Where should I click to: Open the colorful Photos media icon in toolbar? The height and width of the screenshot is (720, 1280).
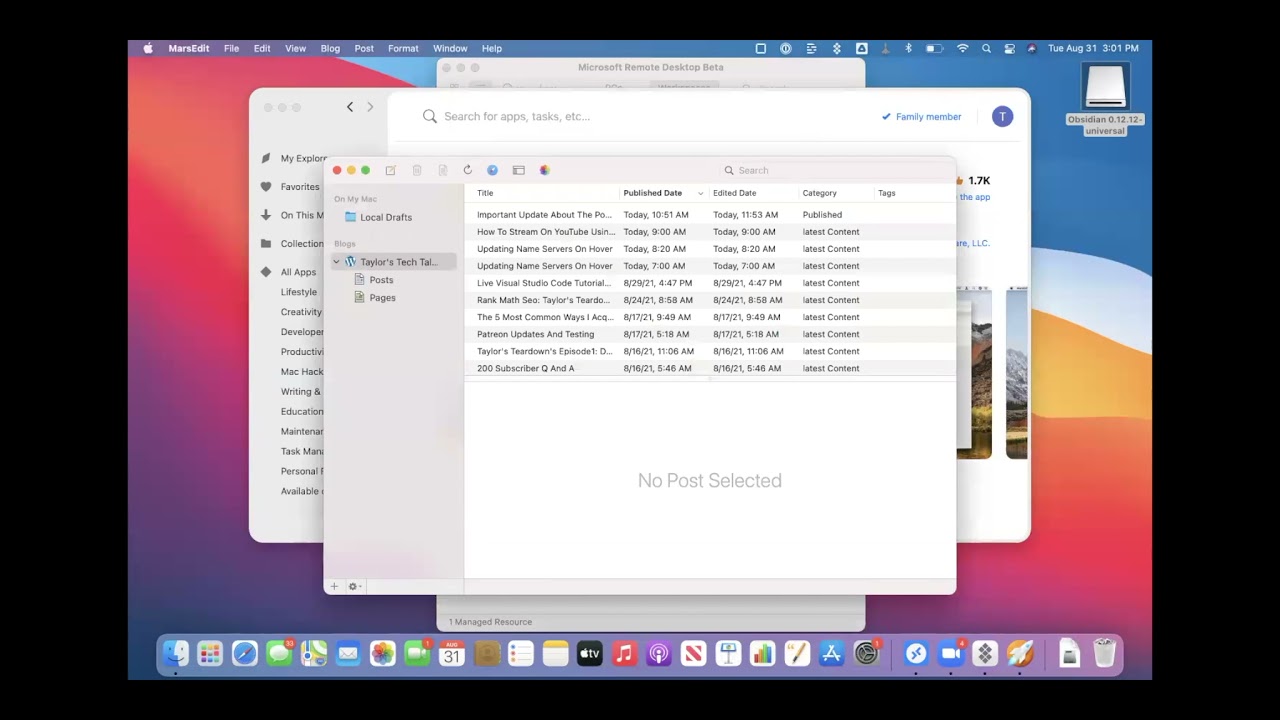(544, 170)
